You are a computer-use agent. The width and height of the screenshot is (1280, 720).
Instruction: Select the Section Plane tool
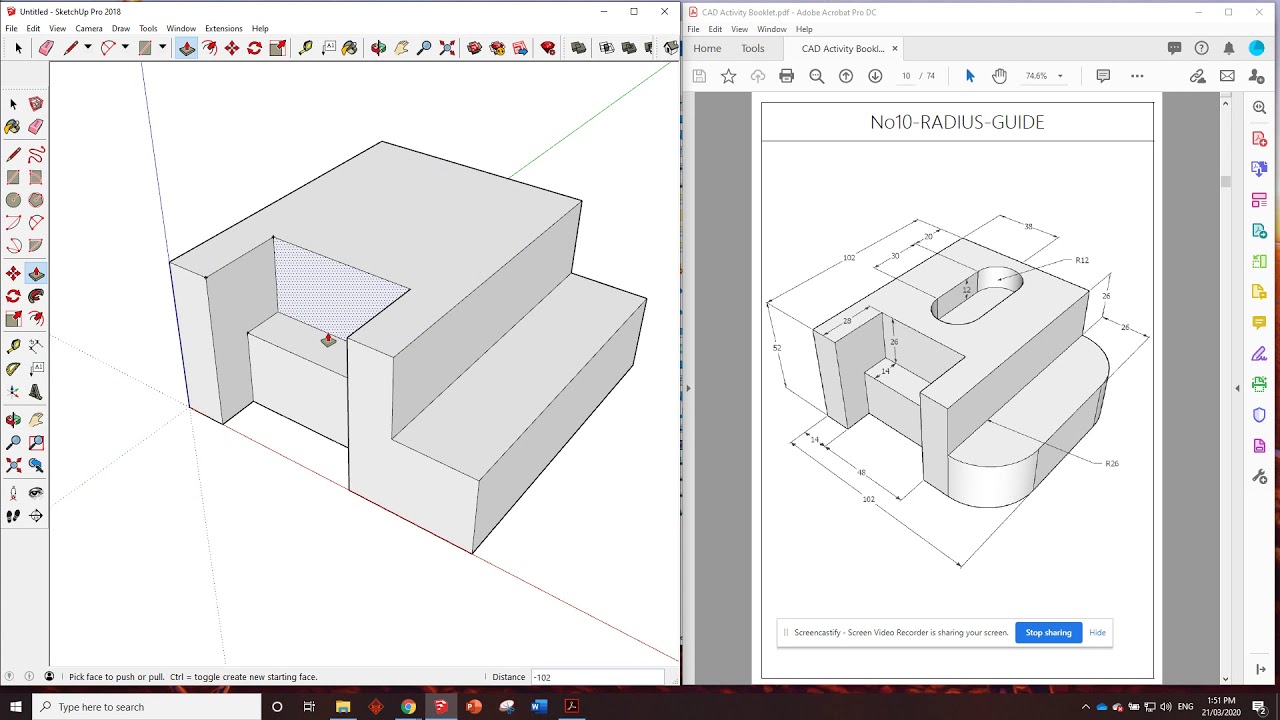tap(36, 516)
